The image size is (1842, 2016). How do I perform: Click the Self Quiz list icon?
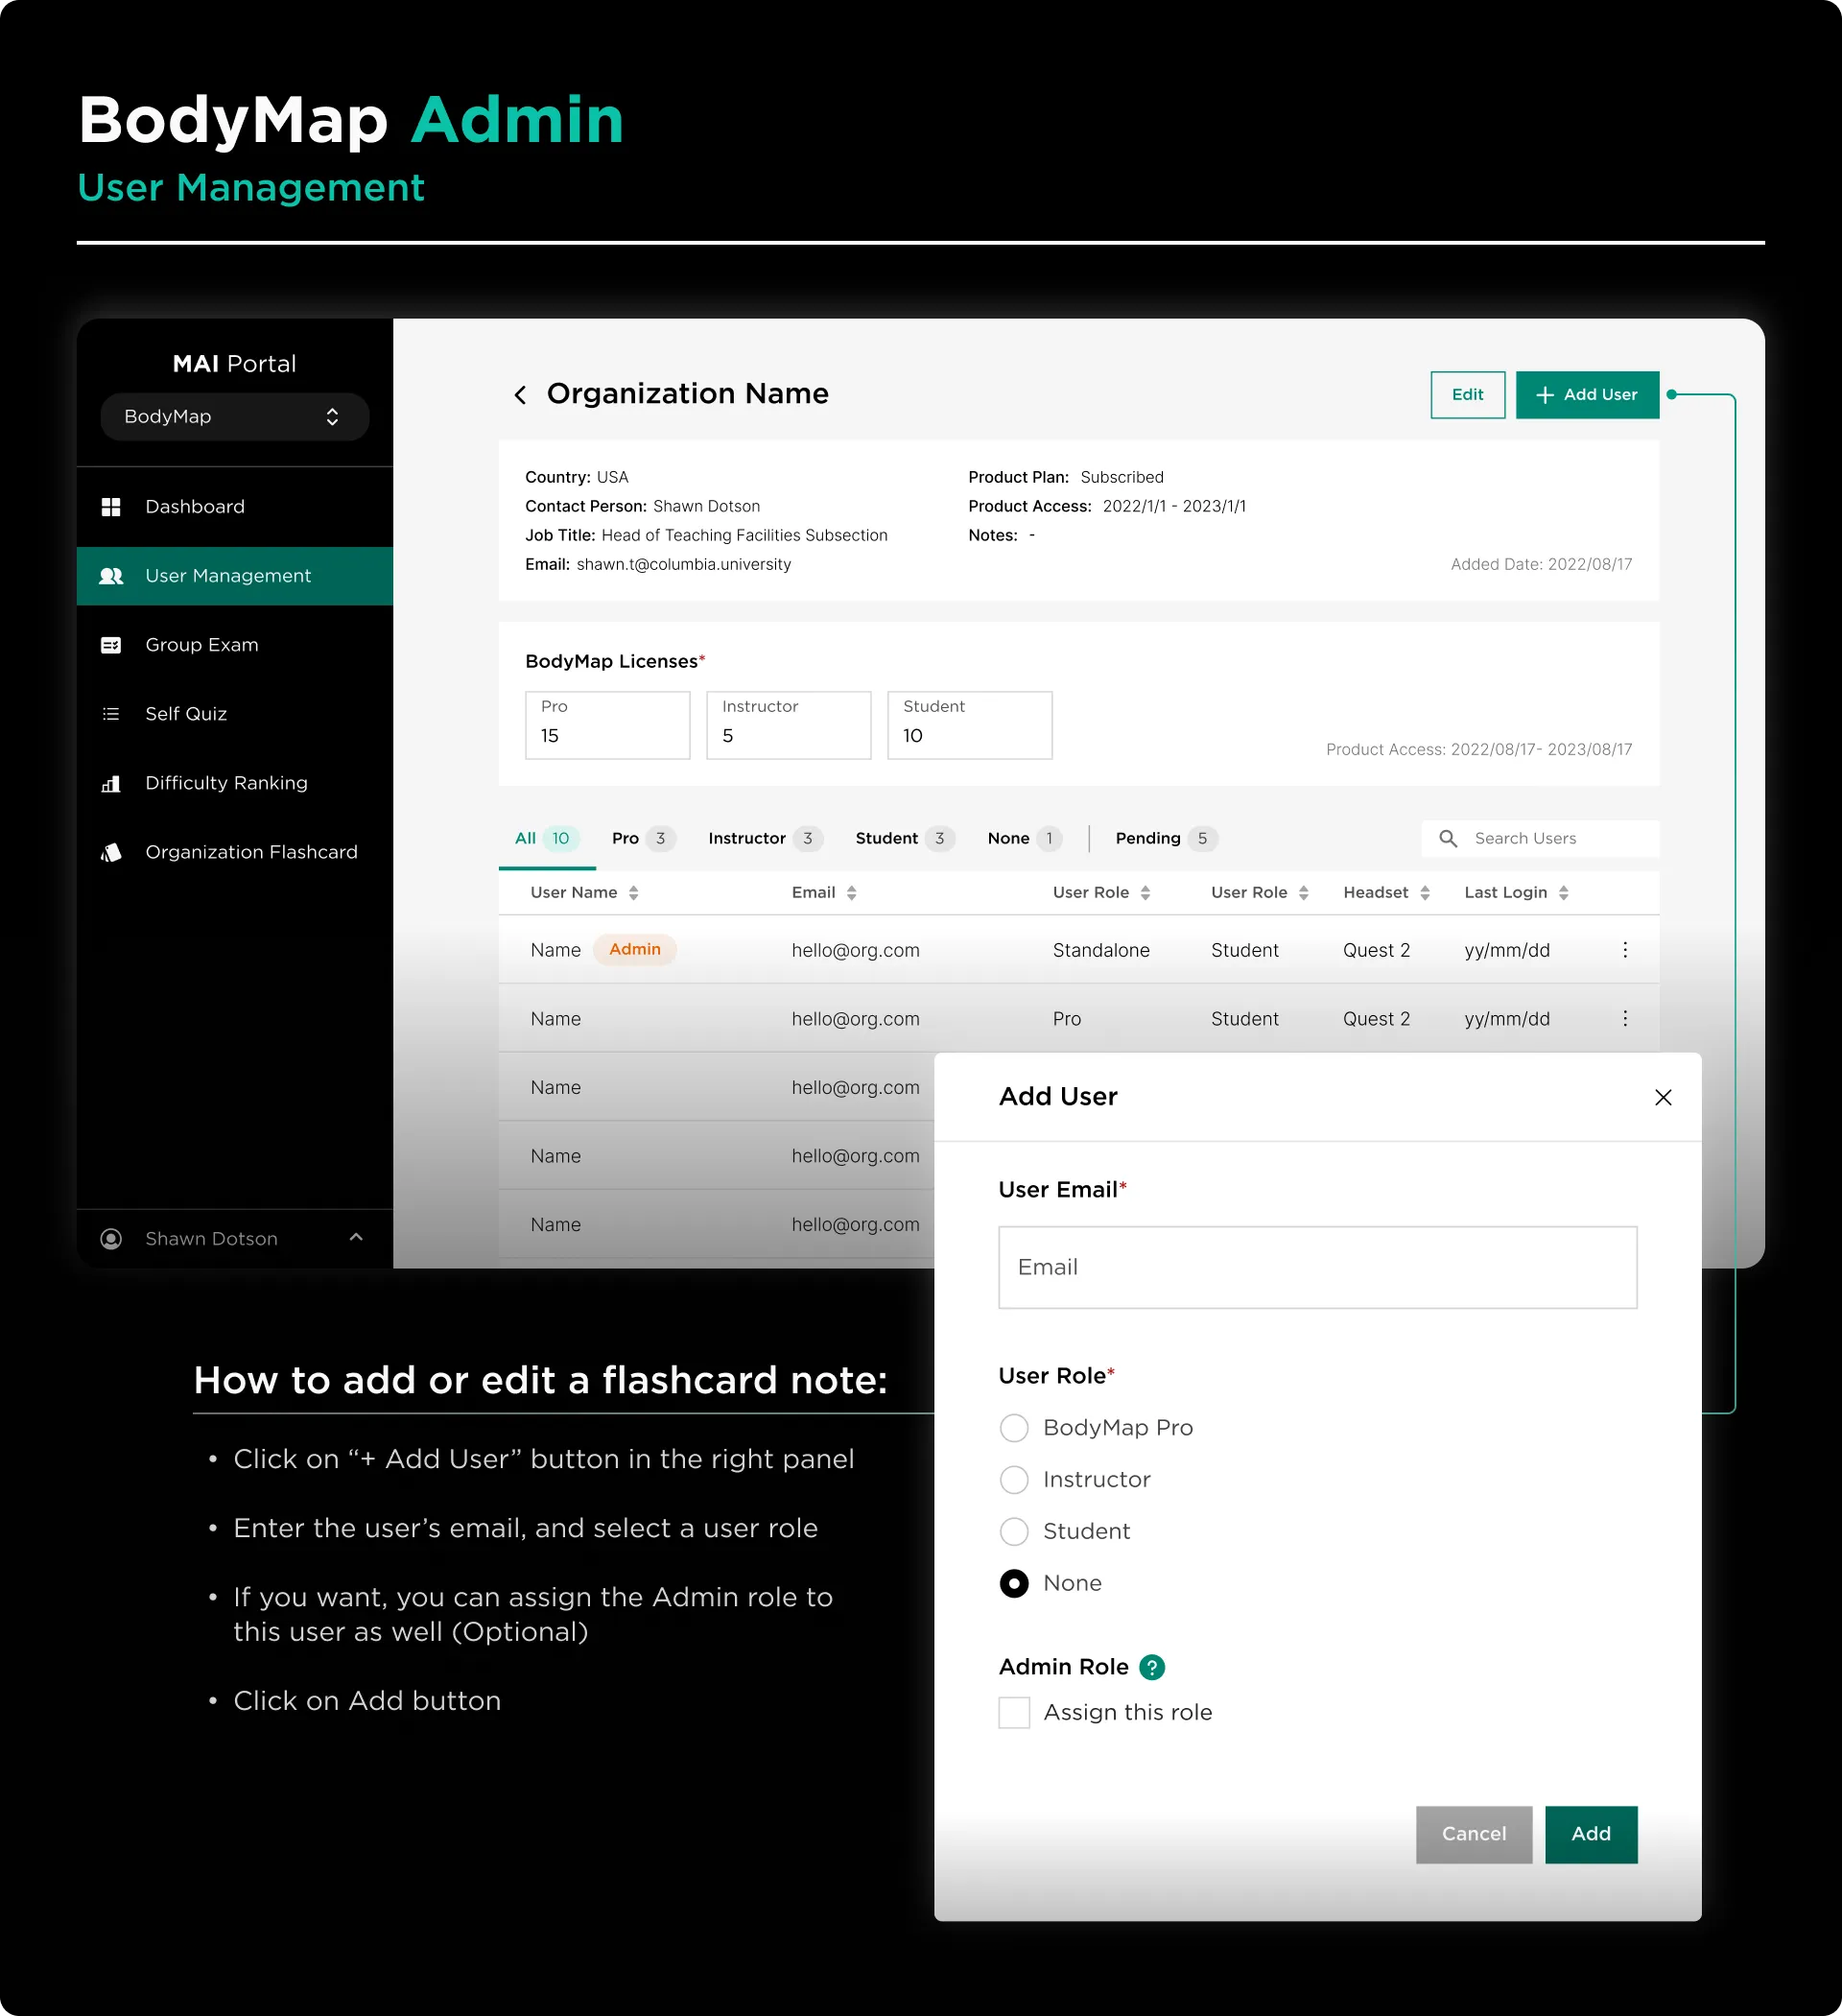click(111, 714)
